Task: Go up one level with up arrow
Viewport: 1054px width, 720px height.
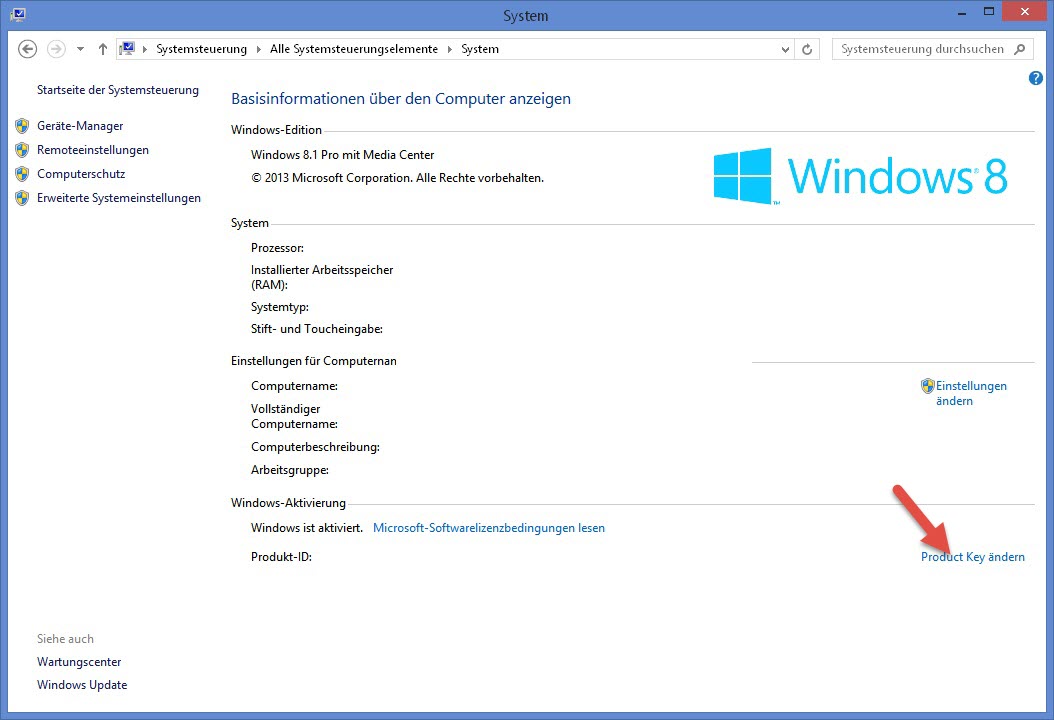Action: 103,49
